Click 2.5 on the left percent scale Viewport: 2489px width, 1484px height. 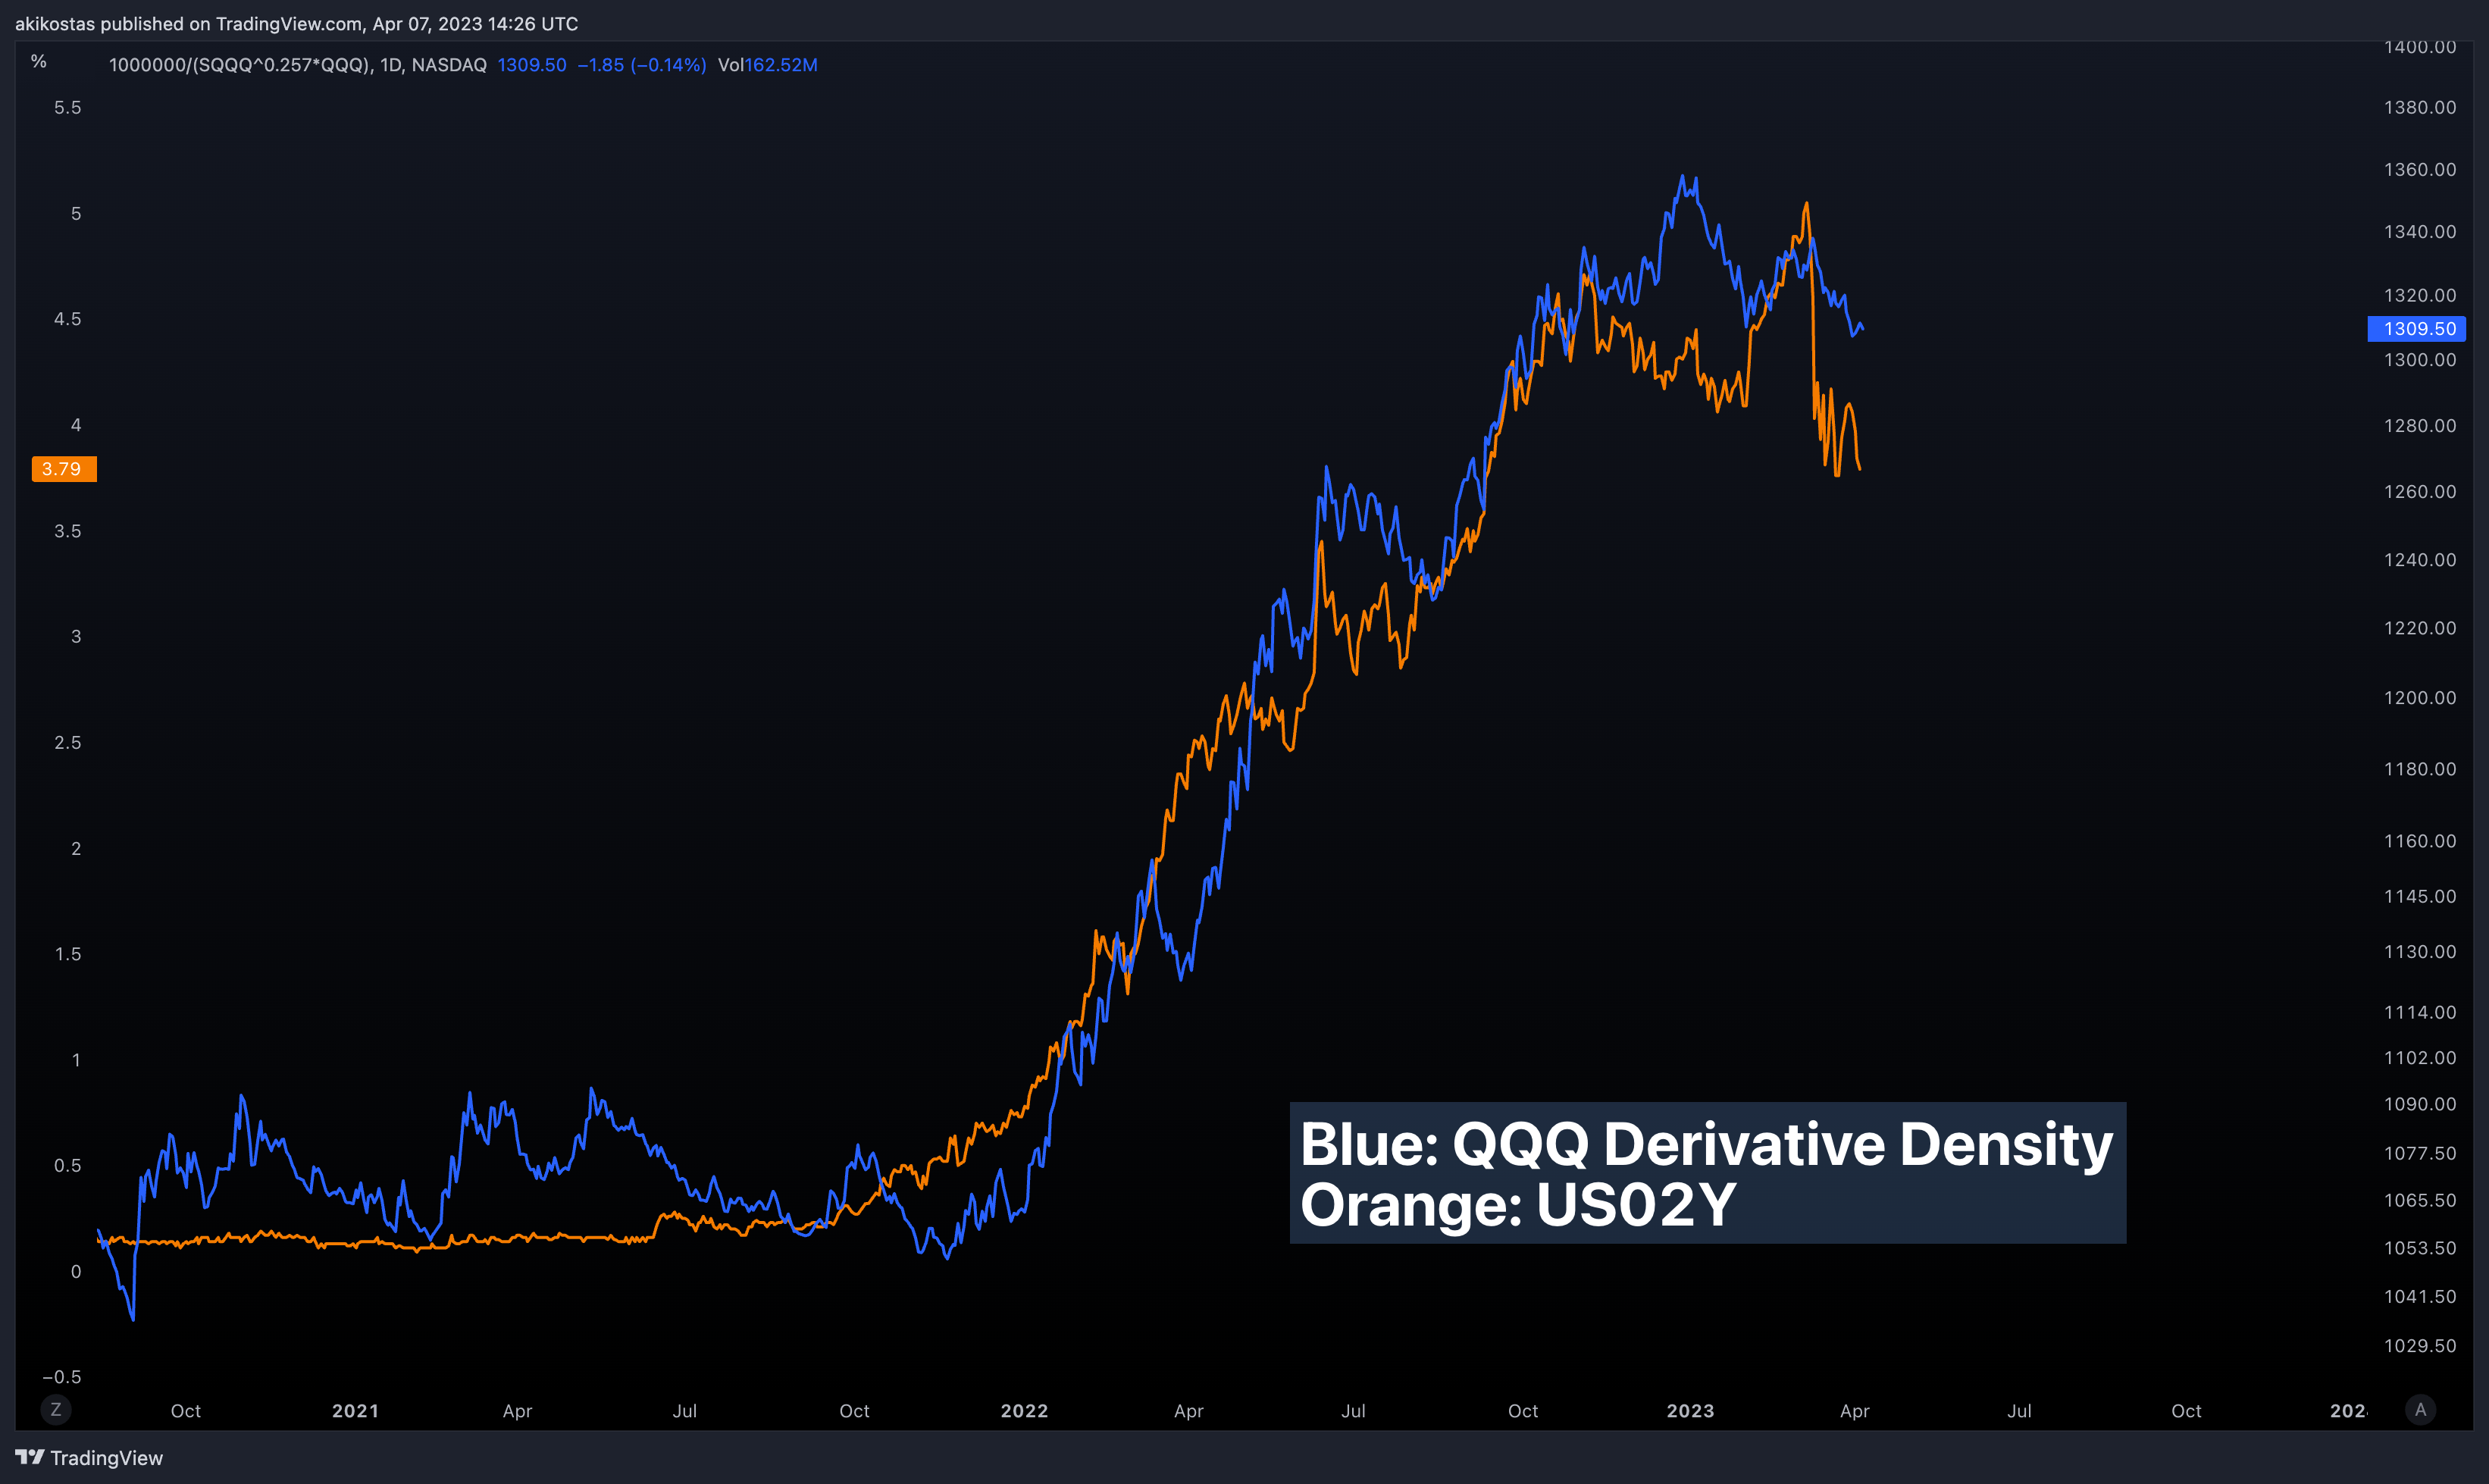tap(68, 742)
